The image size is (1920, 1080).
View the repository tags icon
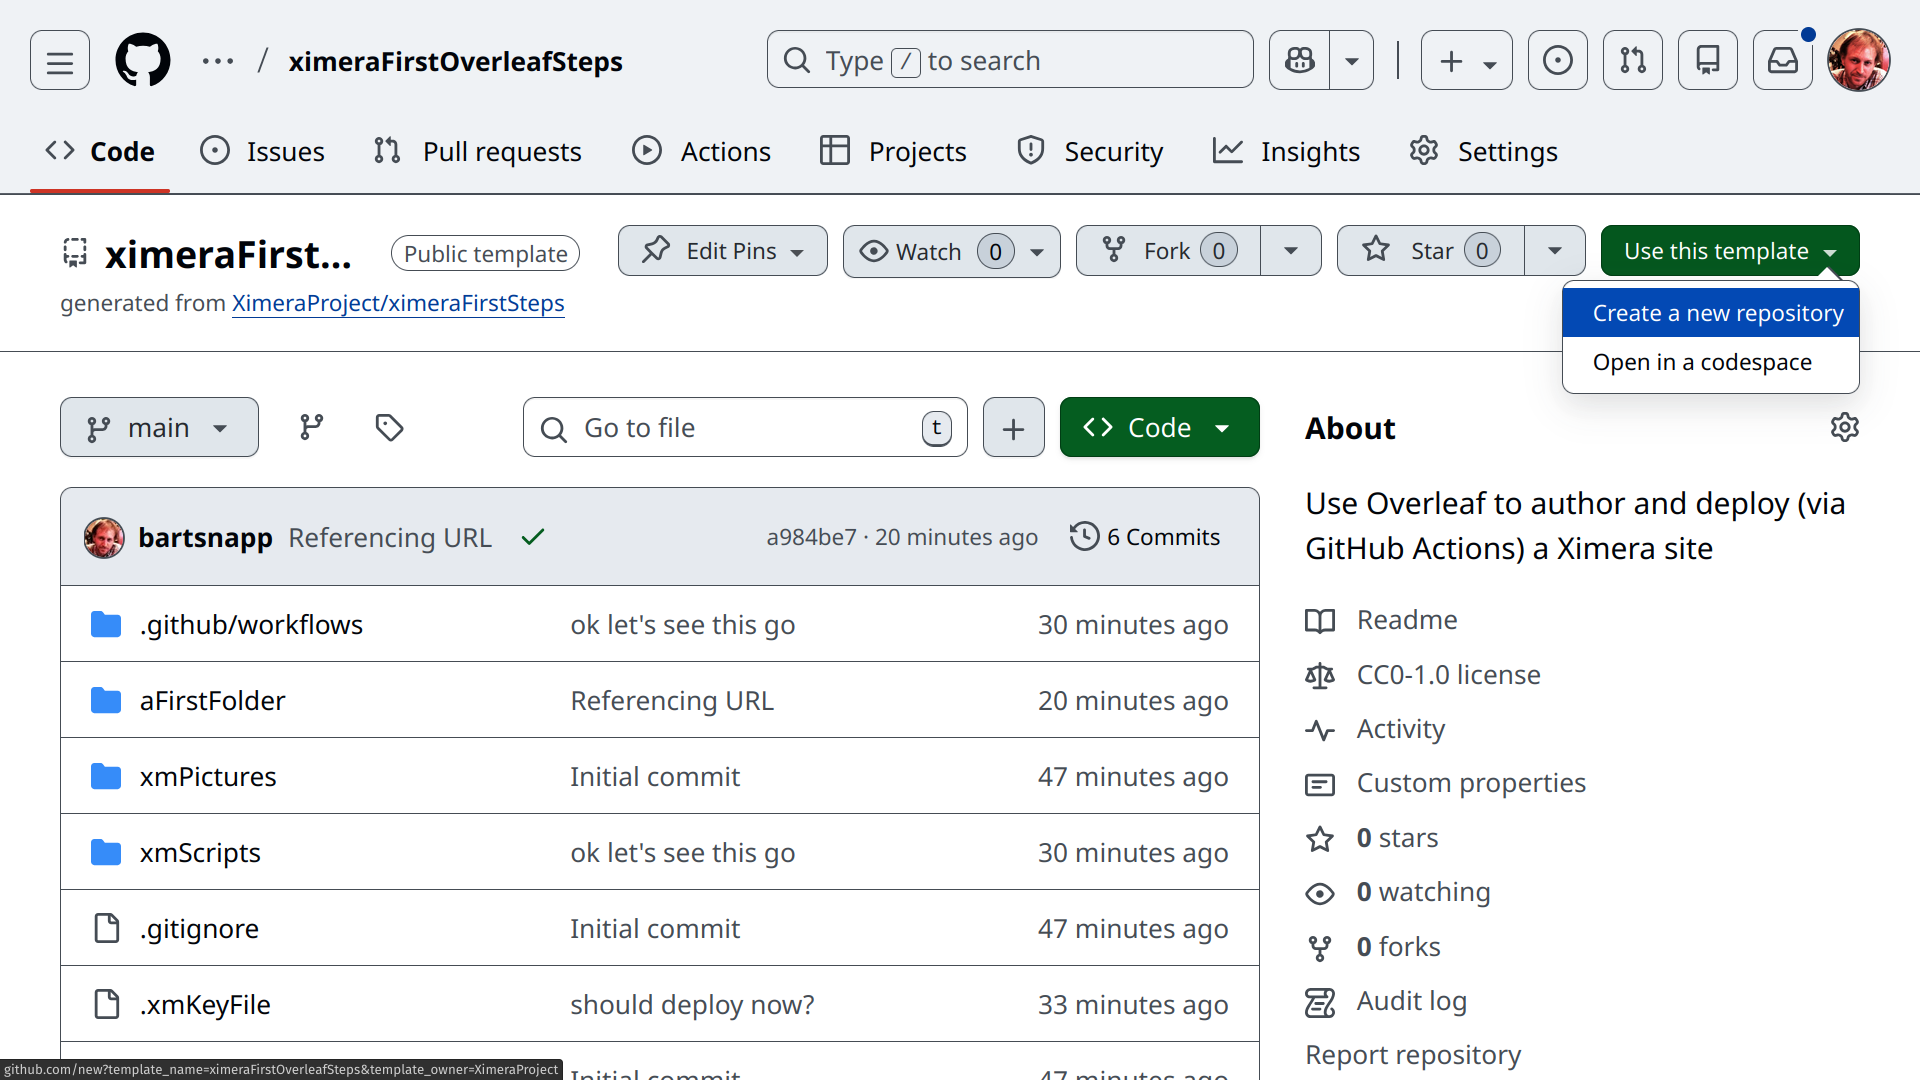click(x=389, y=428)
